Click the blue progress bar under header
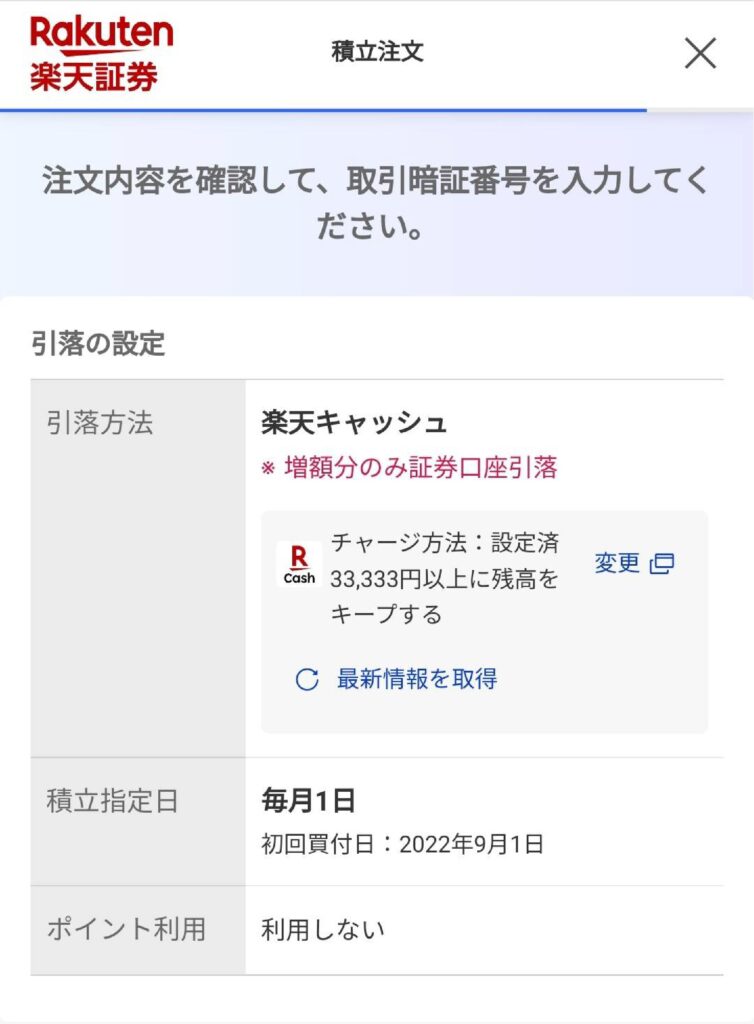 click(x=324, y=110)
